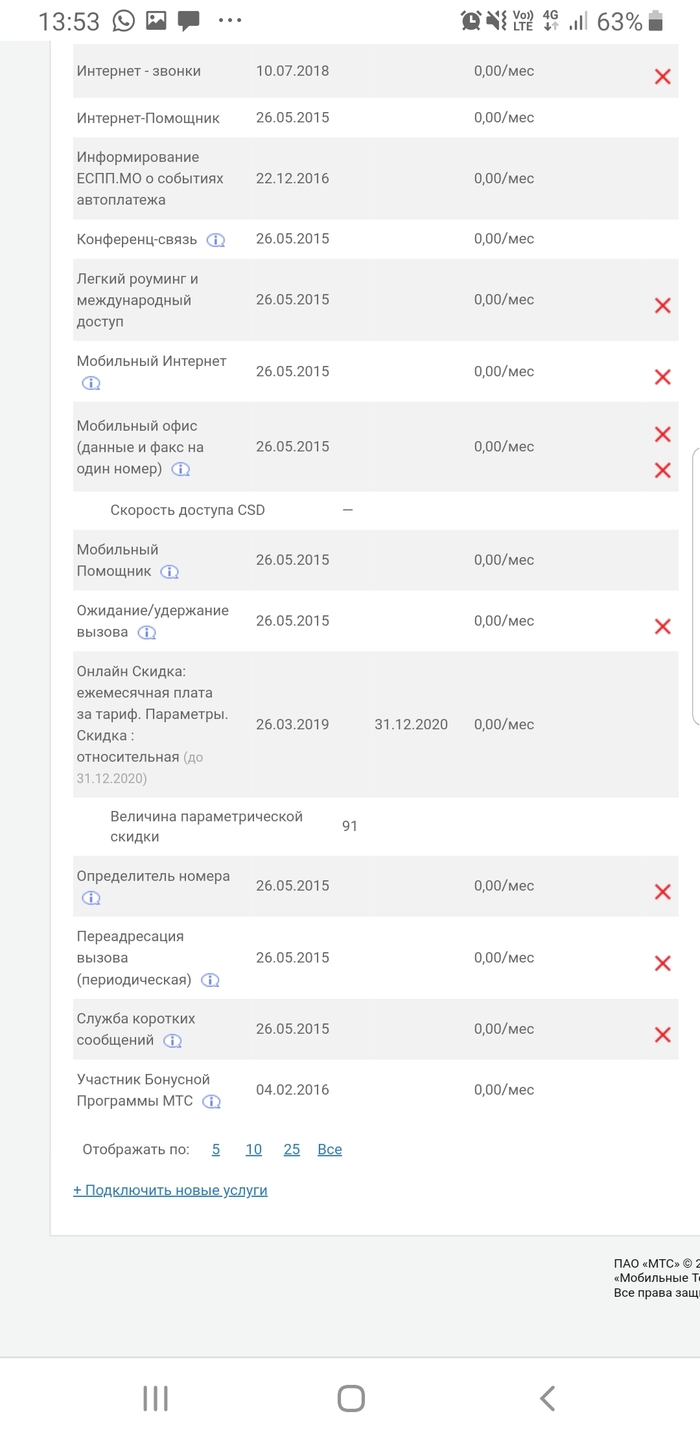The width and height of the screenshot is (700, 1438).
Task: Open recent apps from navigation bar
Action: click(x=155, y=1398)
